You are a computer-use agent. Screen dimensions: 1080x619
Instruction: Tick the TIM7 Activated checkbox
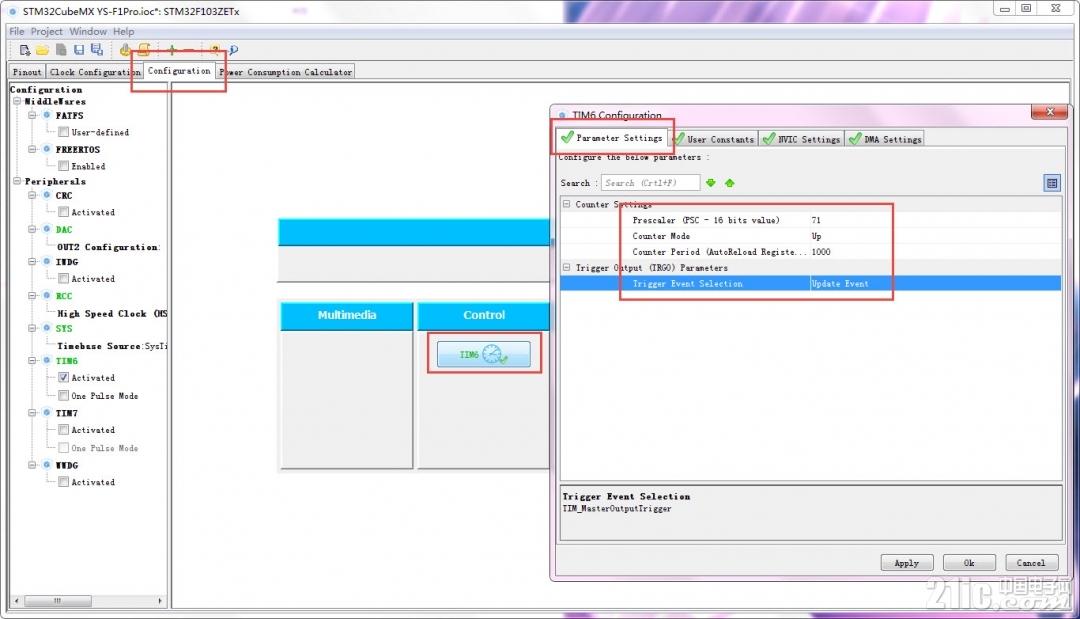[63, 430]
